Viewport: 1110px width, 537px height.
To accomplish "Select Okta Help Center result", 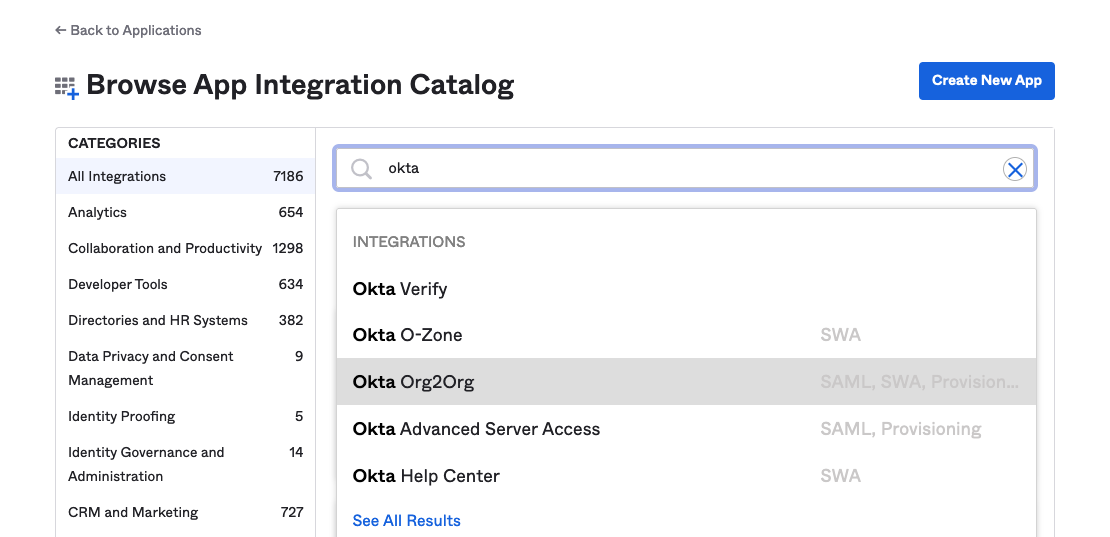I will 426,476.
